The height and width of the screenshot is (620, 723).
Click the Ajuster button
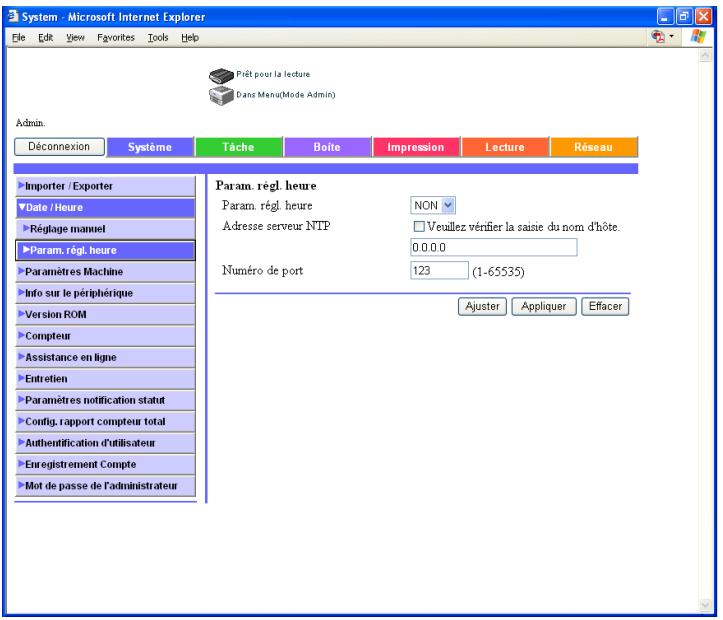482,306
